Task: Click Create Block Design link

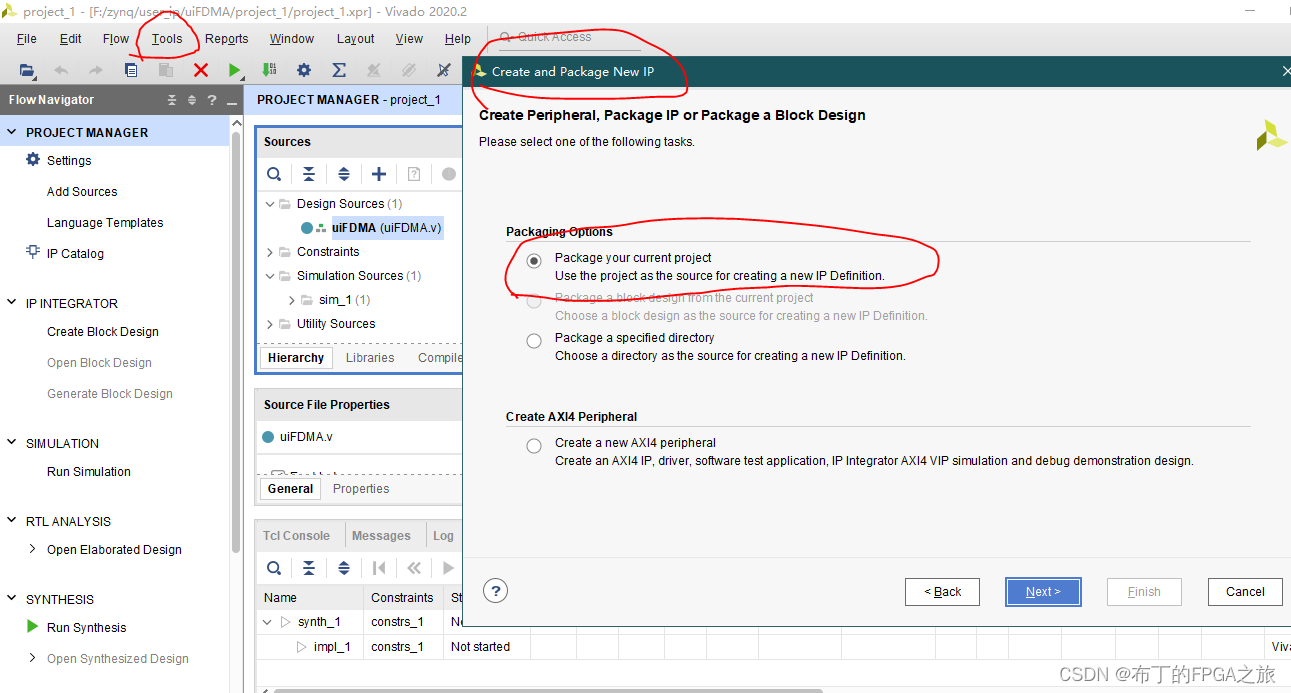Action: pos(103,332)
